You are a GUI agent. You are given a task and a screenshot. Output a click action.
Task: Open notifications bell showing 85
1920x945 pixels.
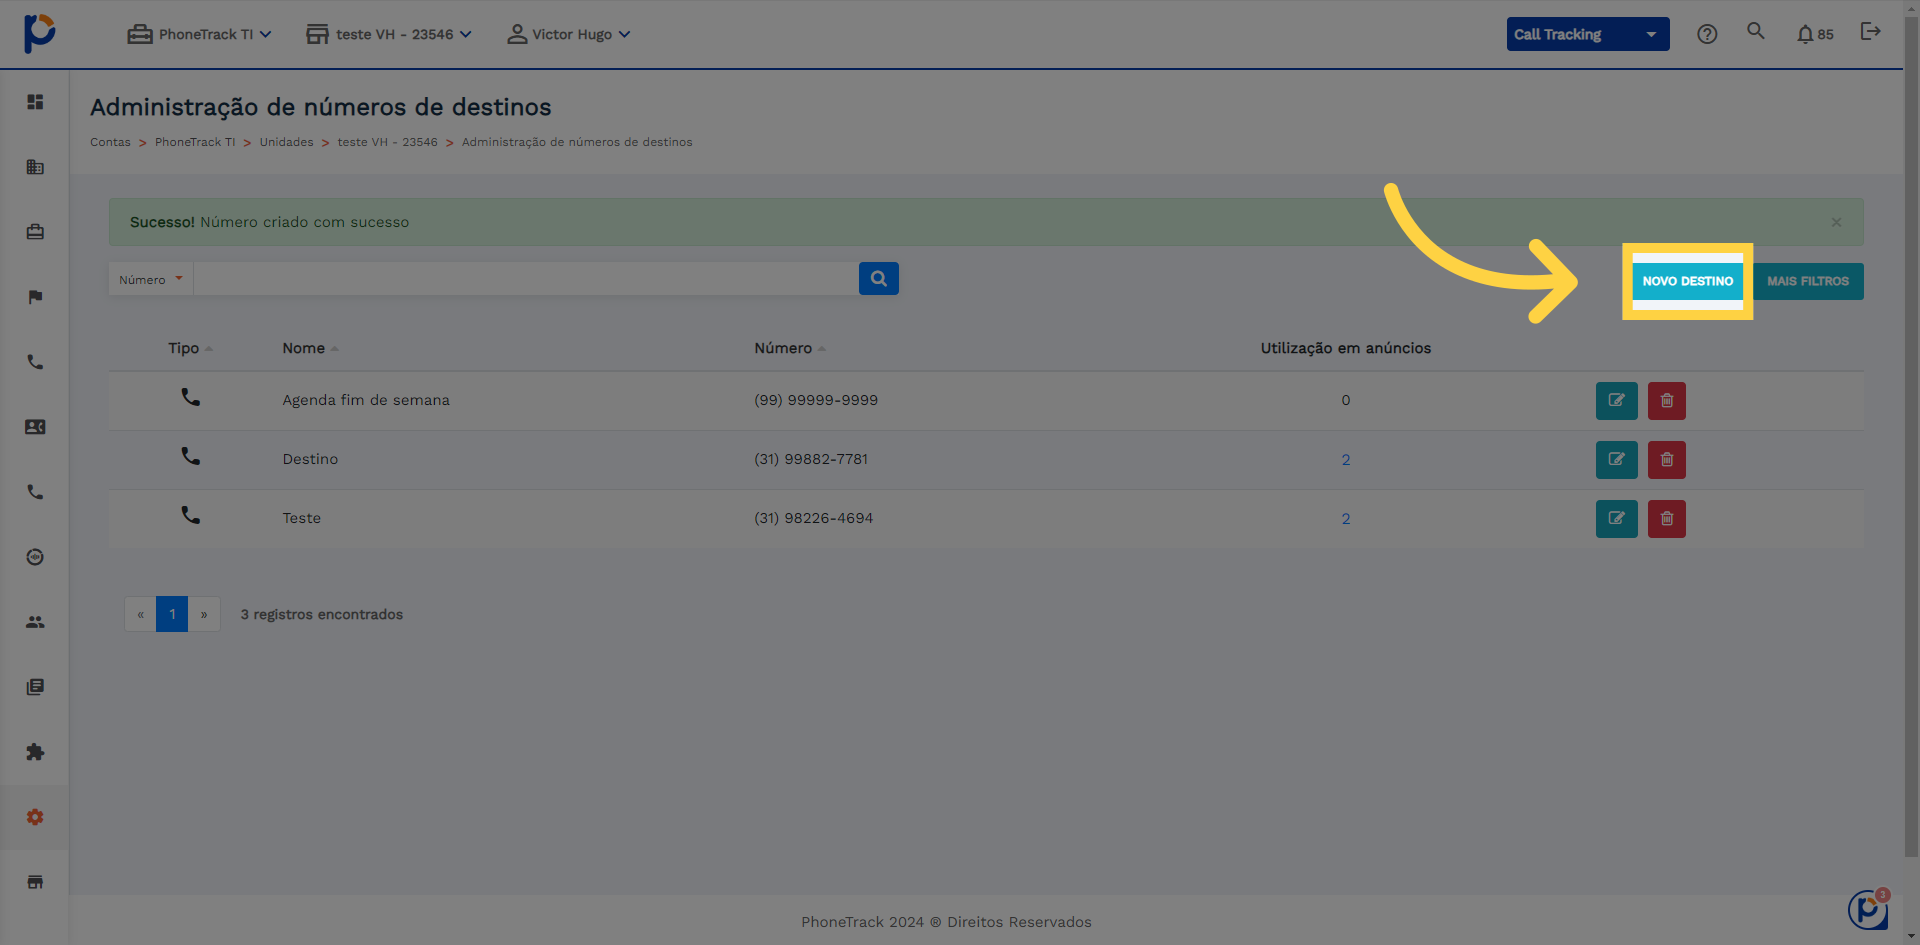pos(1815,34)
